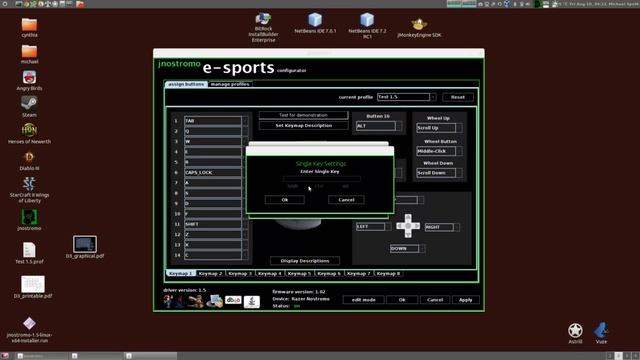This screenshot has height=360, width=640.
Task: Click Ok in the Single Key Settings dialog
Action: (284, 200)
